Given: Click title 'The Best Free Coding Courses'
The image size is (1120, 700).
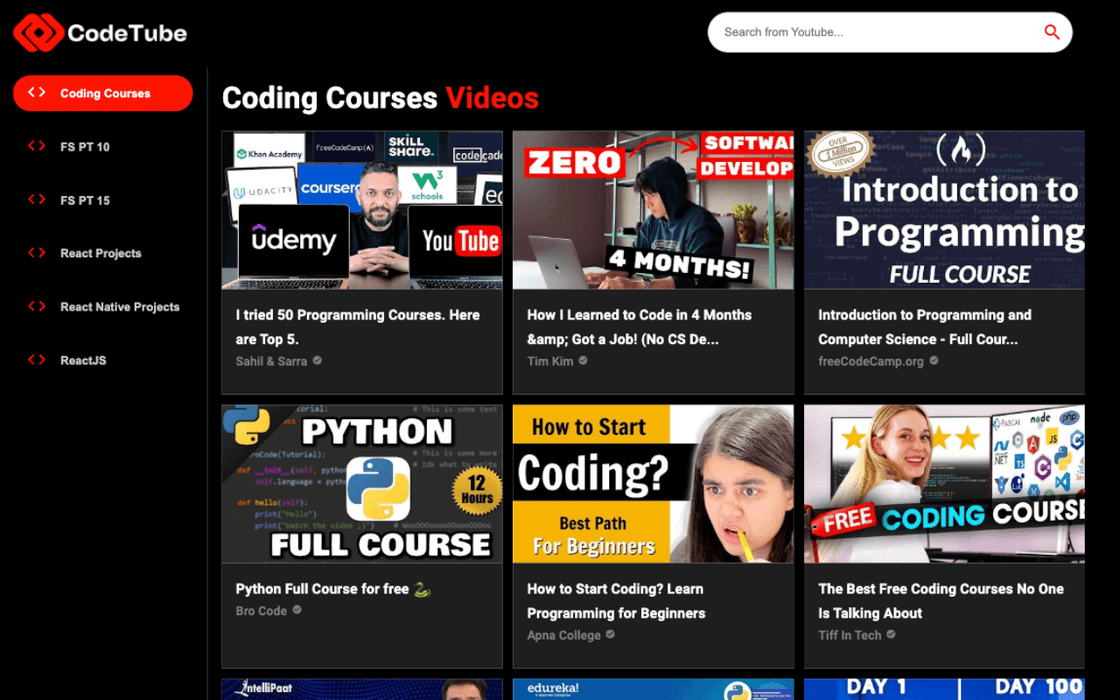Looking at the screenshot, I should (x=941, y=601).
